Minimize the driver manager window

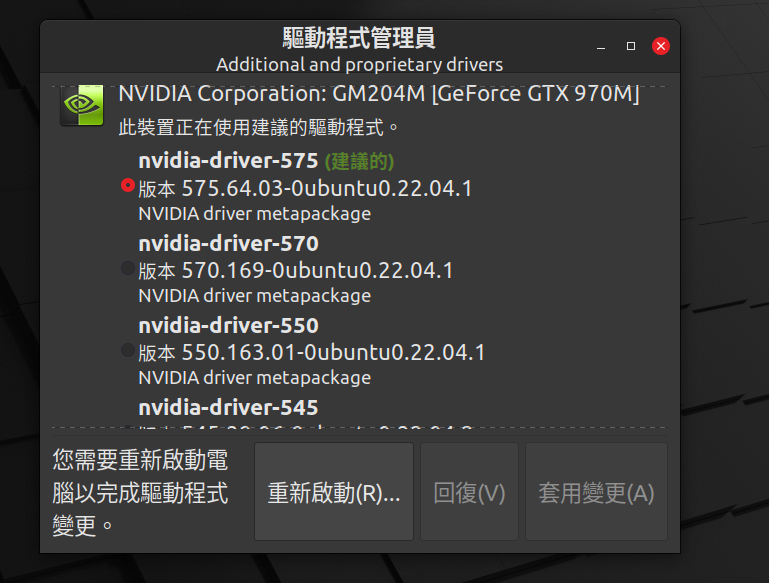601,46
